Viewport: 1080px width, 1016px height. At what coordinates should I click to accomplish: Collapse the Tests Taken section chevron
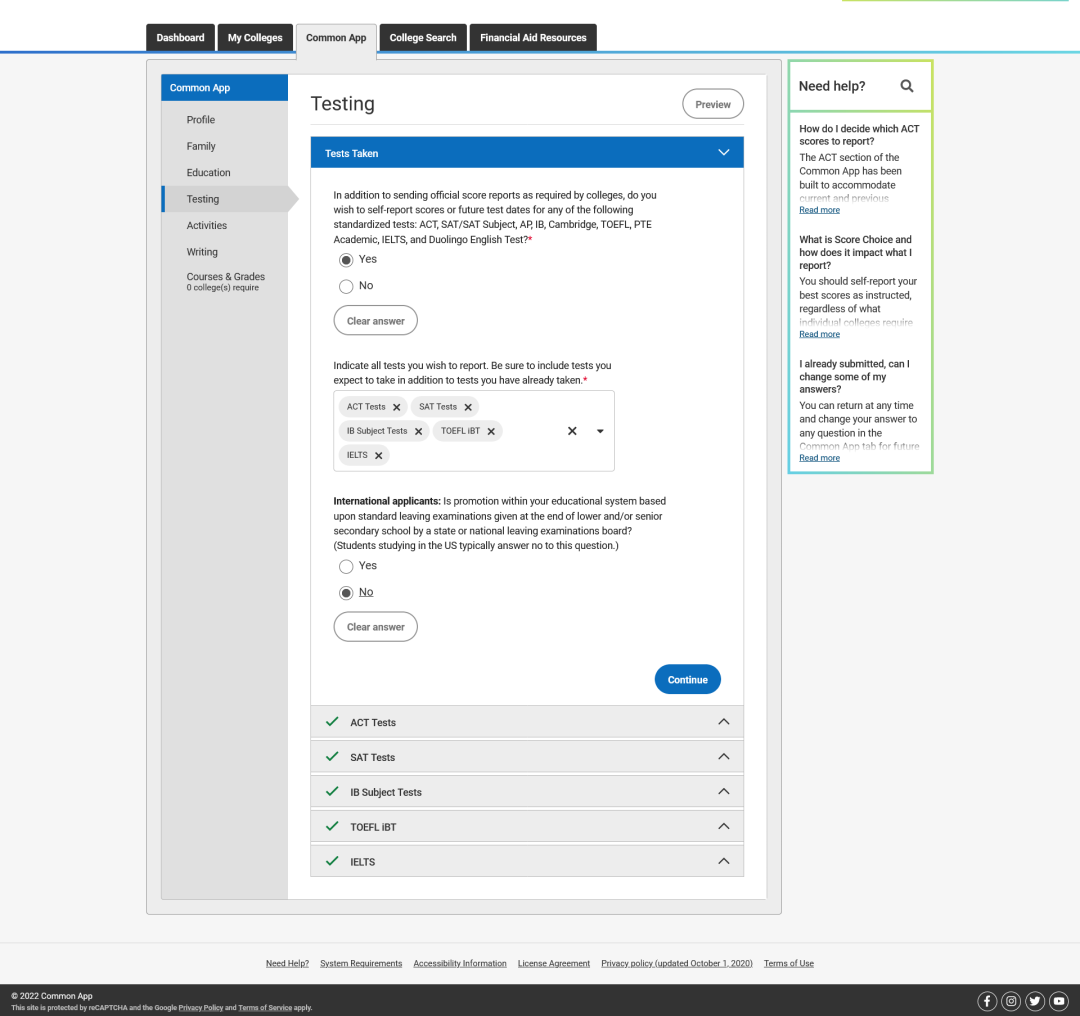pyautogui.click(x=724, y=153)
